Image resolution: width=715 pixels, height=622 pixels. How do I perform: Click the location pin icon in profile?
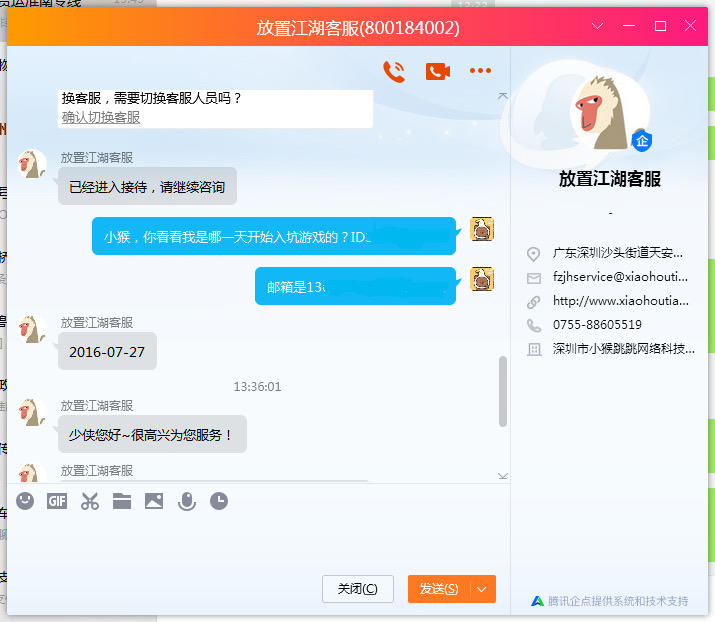(534, 254)
